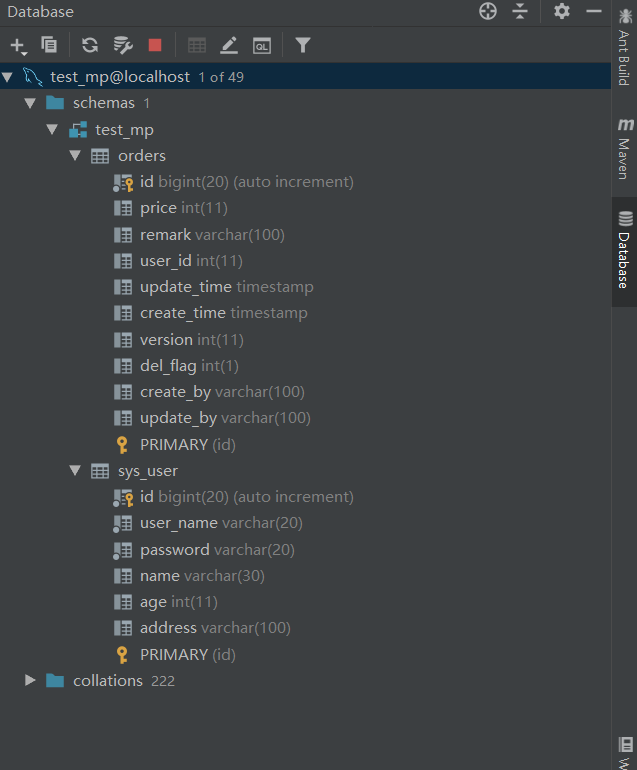The image size is (637, 770).
Task: Collapse the sys_user table node
Action: click(76, 470)
